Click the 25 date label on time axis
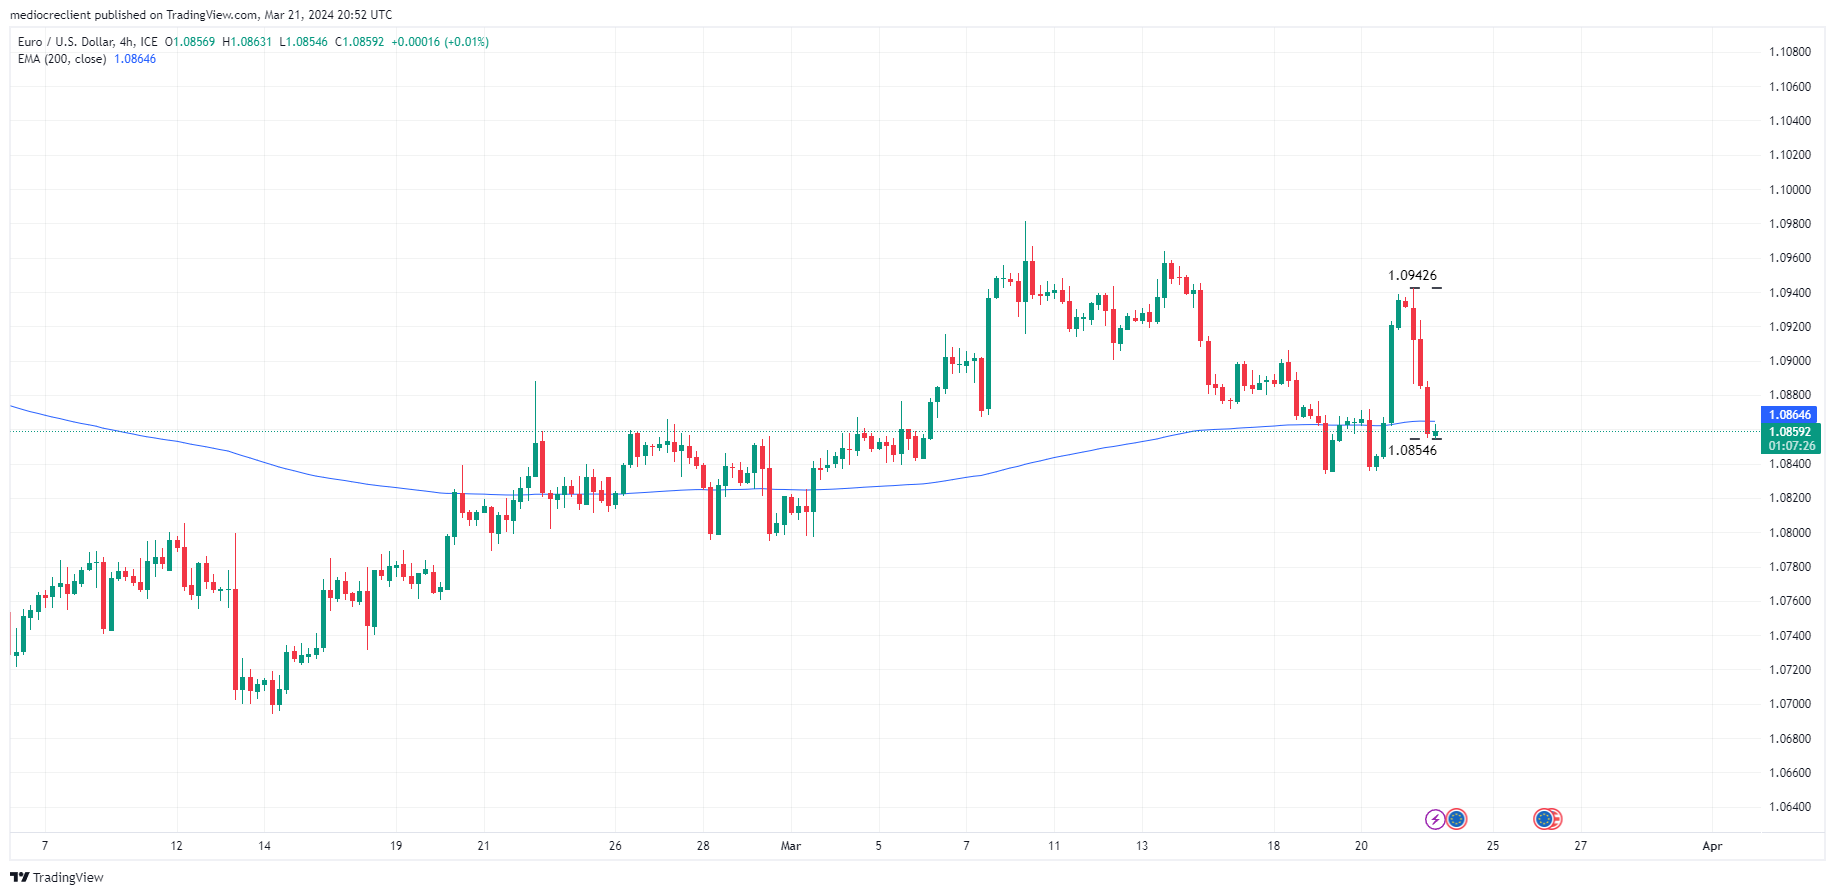 1493,846
